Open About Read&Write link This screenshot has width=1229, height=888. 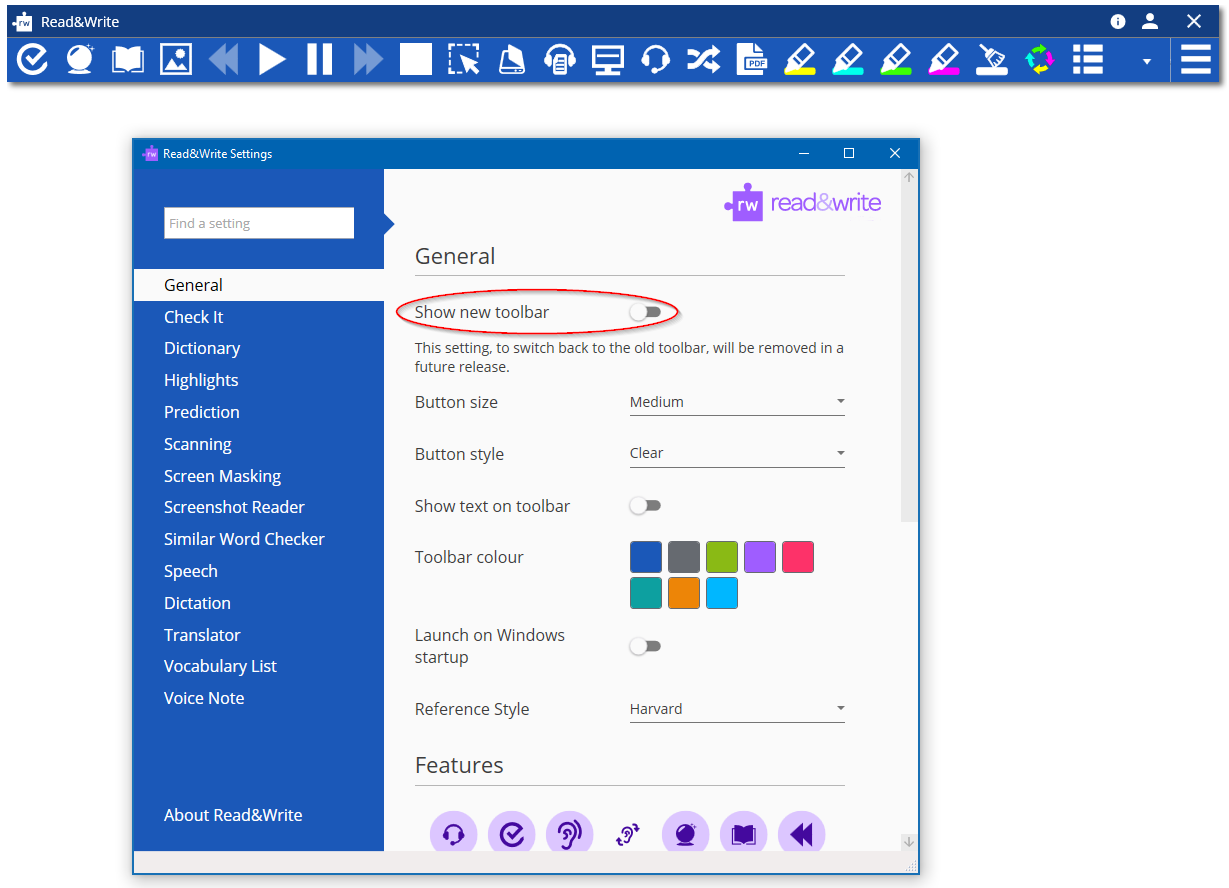click(233, 815)
